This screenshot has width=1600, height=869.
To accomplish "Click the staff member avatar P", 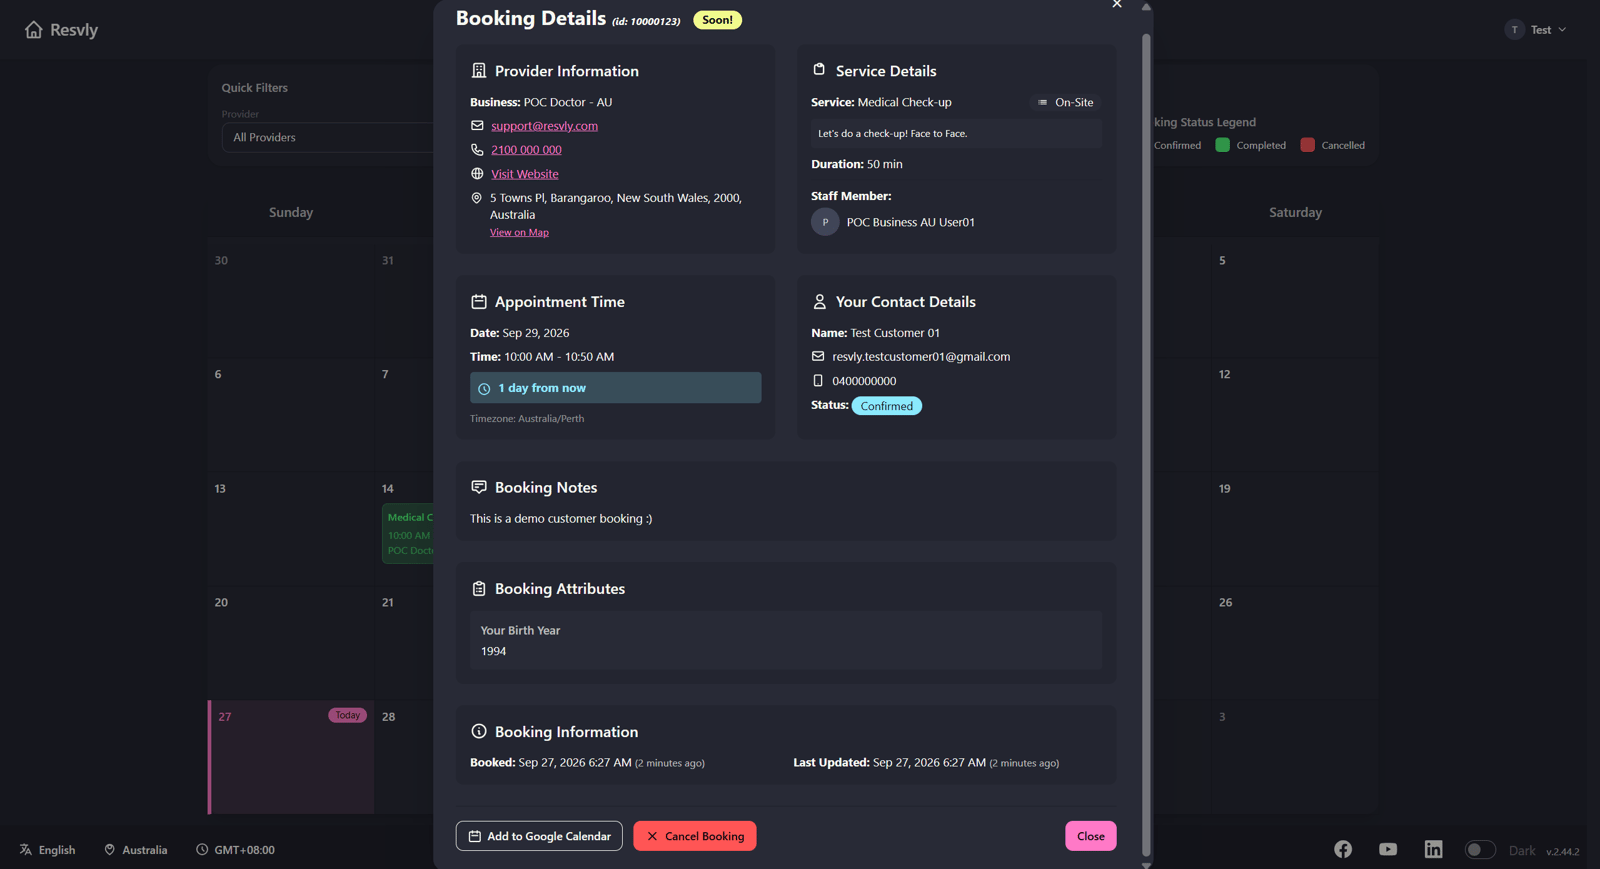I will click(825, 222).
